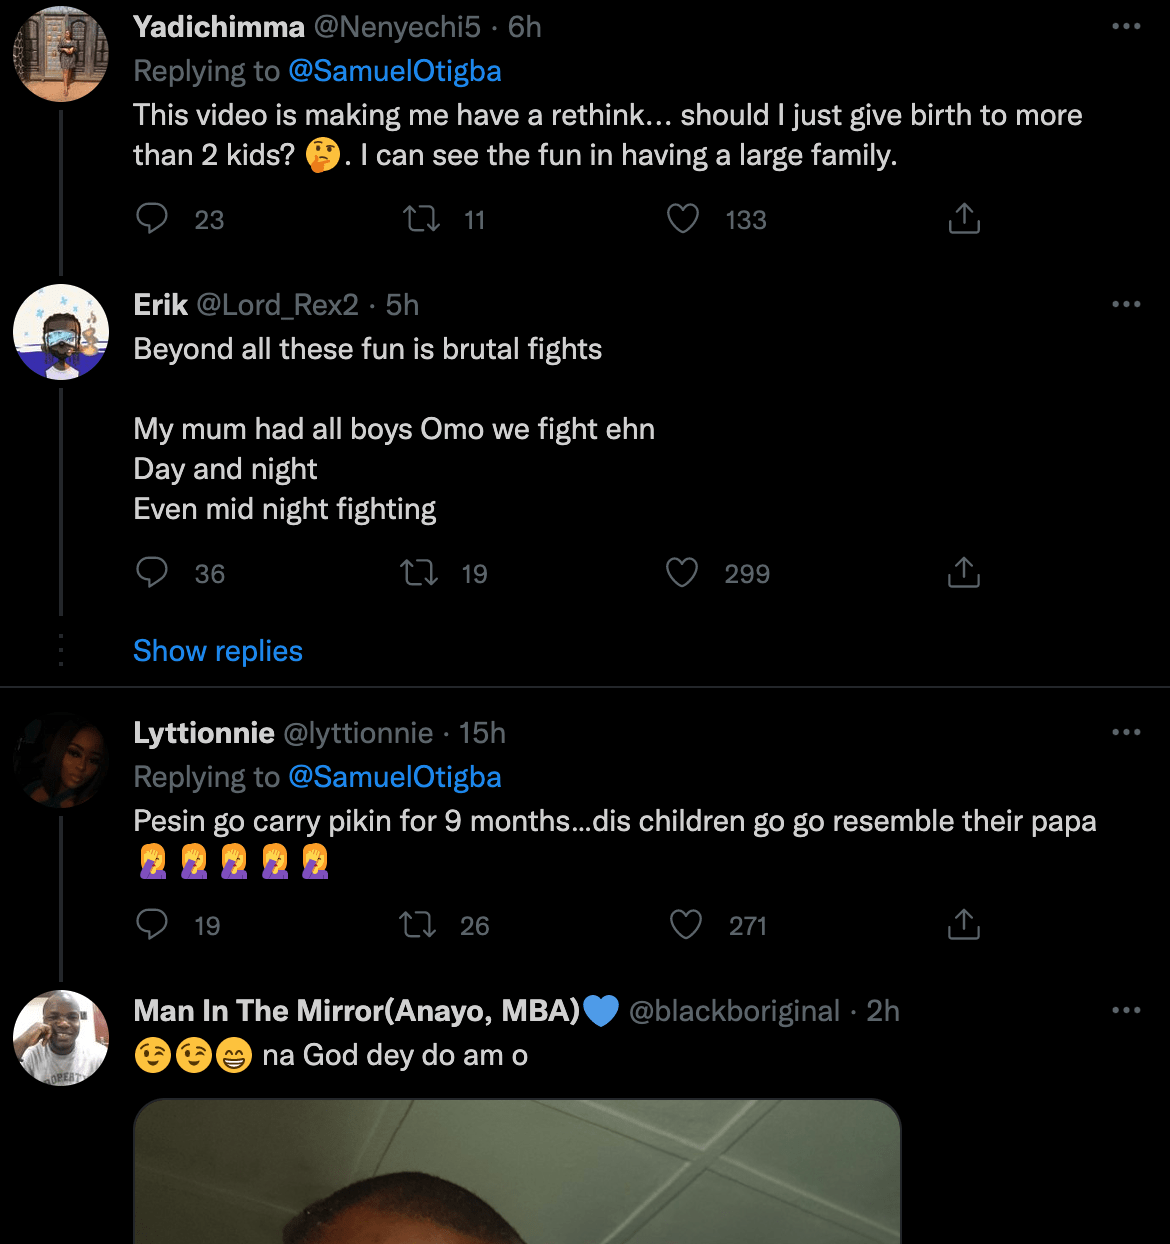Reply to Yadichimma's tweet
Viewport: 1170px width, 1244px height.
[152, 218]
